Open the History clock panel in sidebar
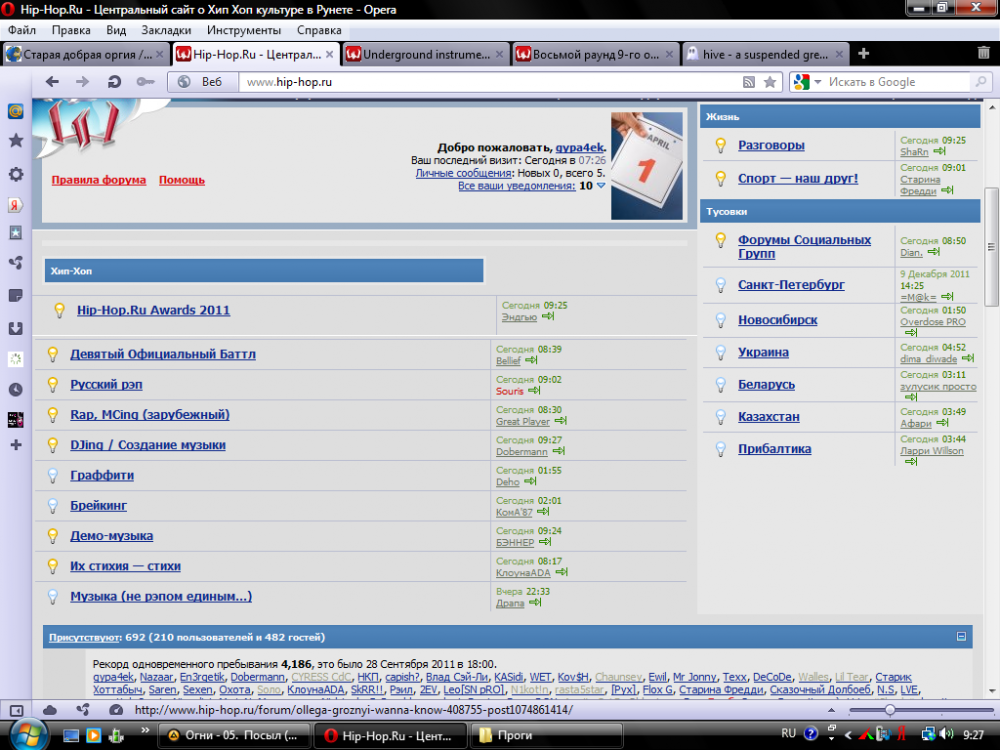This screenshot has height=750, width=1000. coord(15,390)
